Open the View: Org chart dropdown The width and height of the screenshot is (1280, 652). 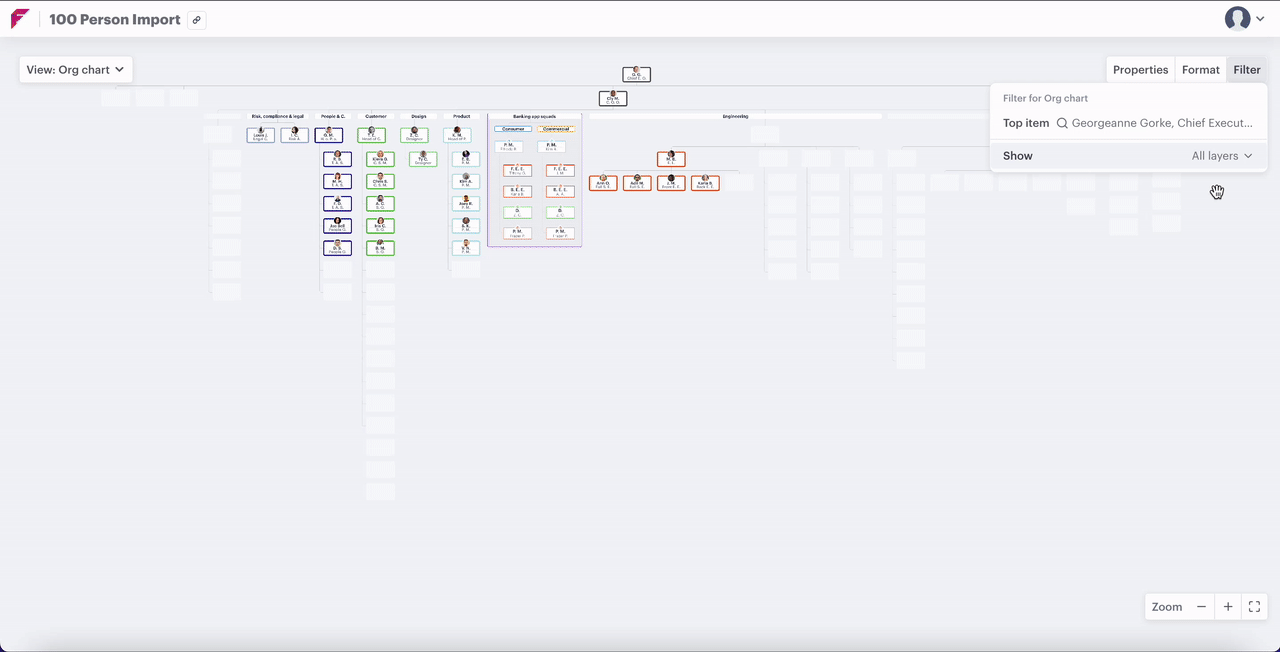(76, 70)
